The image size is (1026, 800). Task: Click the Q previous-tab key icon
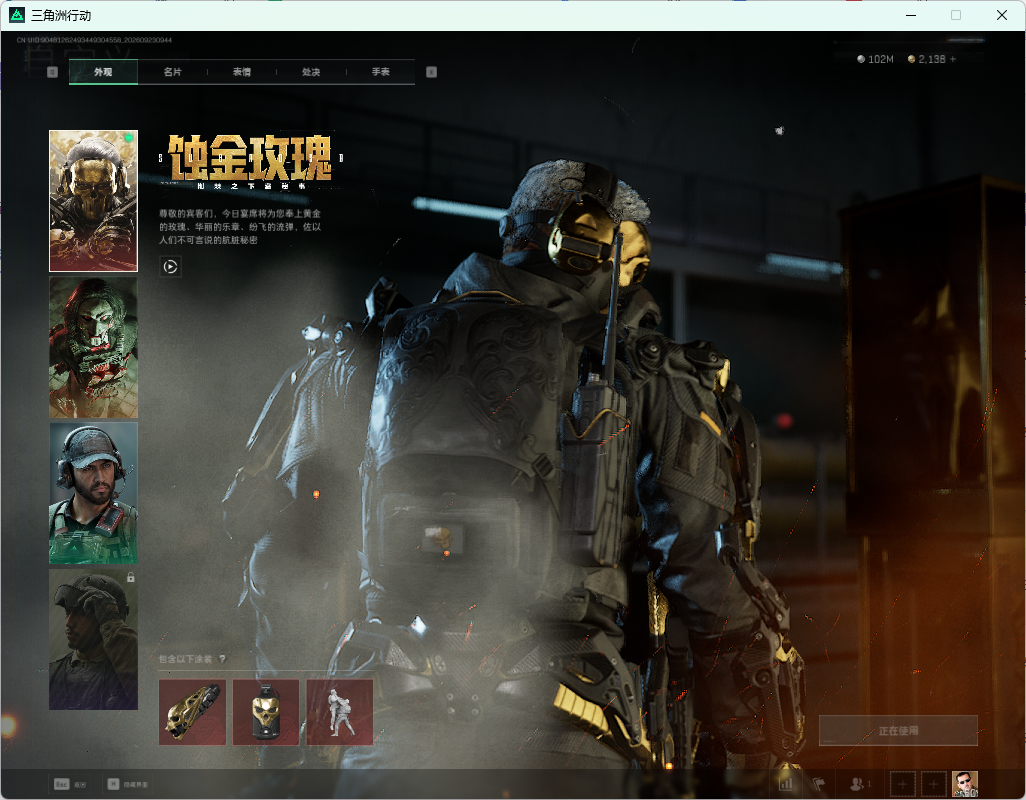(x=52, y=72)
